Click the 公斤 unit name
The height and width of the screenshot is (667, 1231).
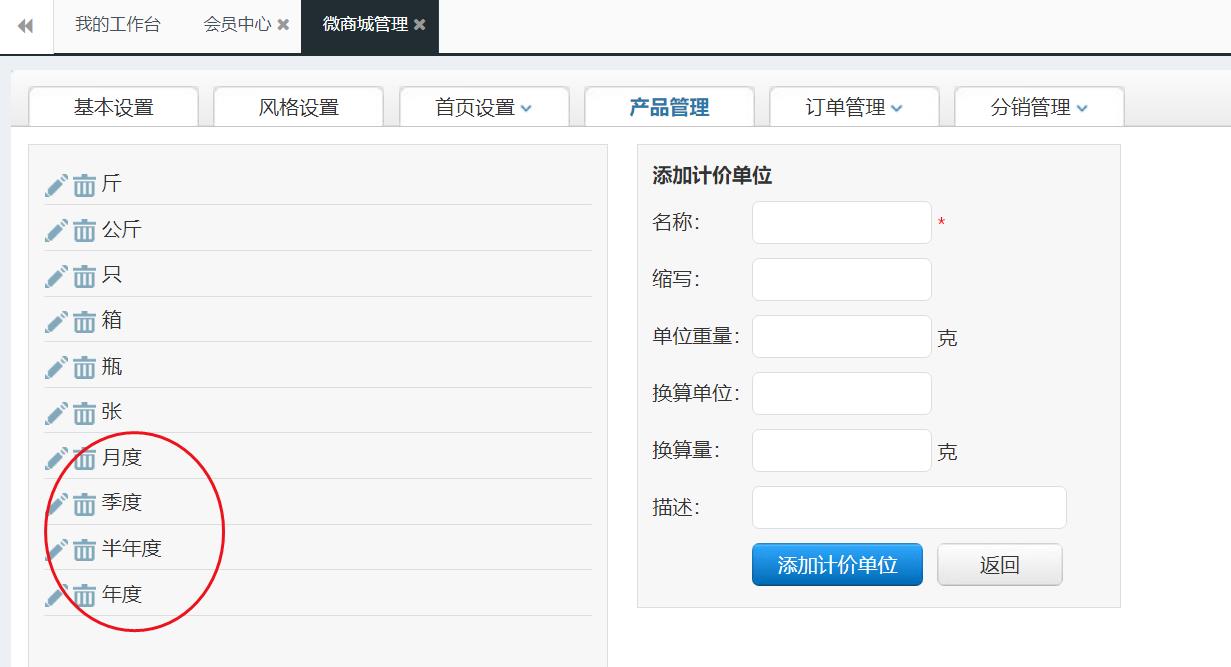[x=122, y=230]
